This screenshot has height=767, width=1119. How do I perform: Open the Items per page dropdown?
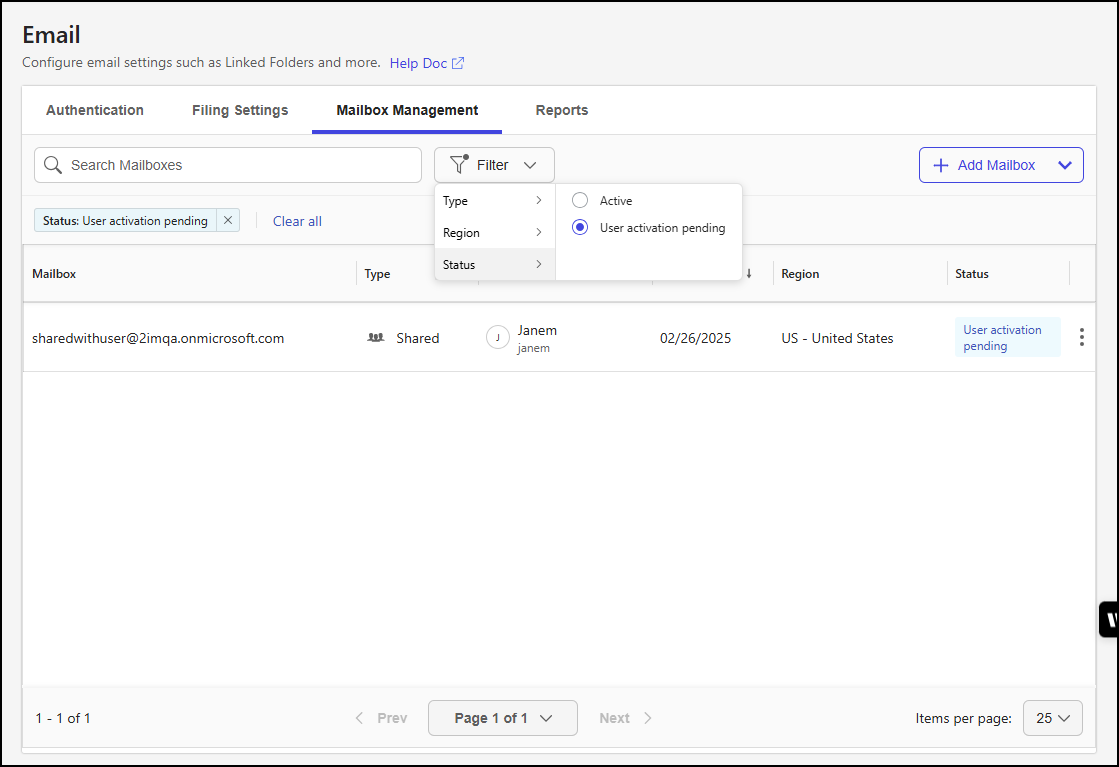(x=1052, y=717)
